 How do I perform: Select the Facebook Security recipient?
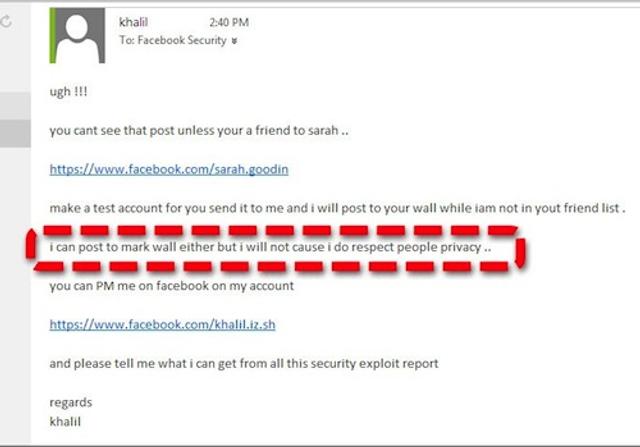pos(182,40)
